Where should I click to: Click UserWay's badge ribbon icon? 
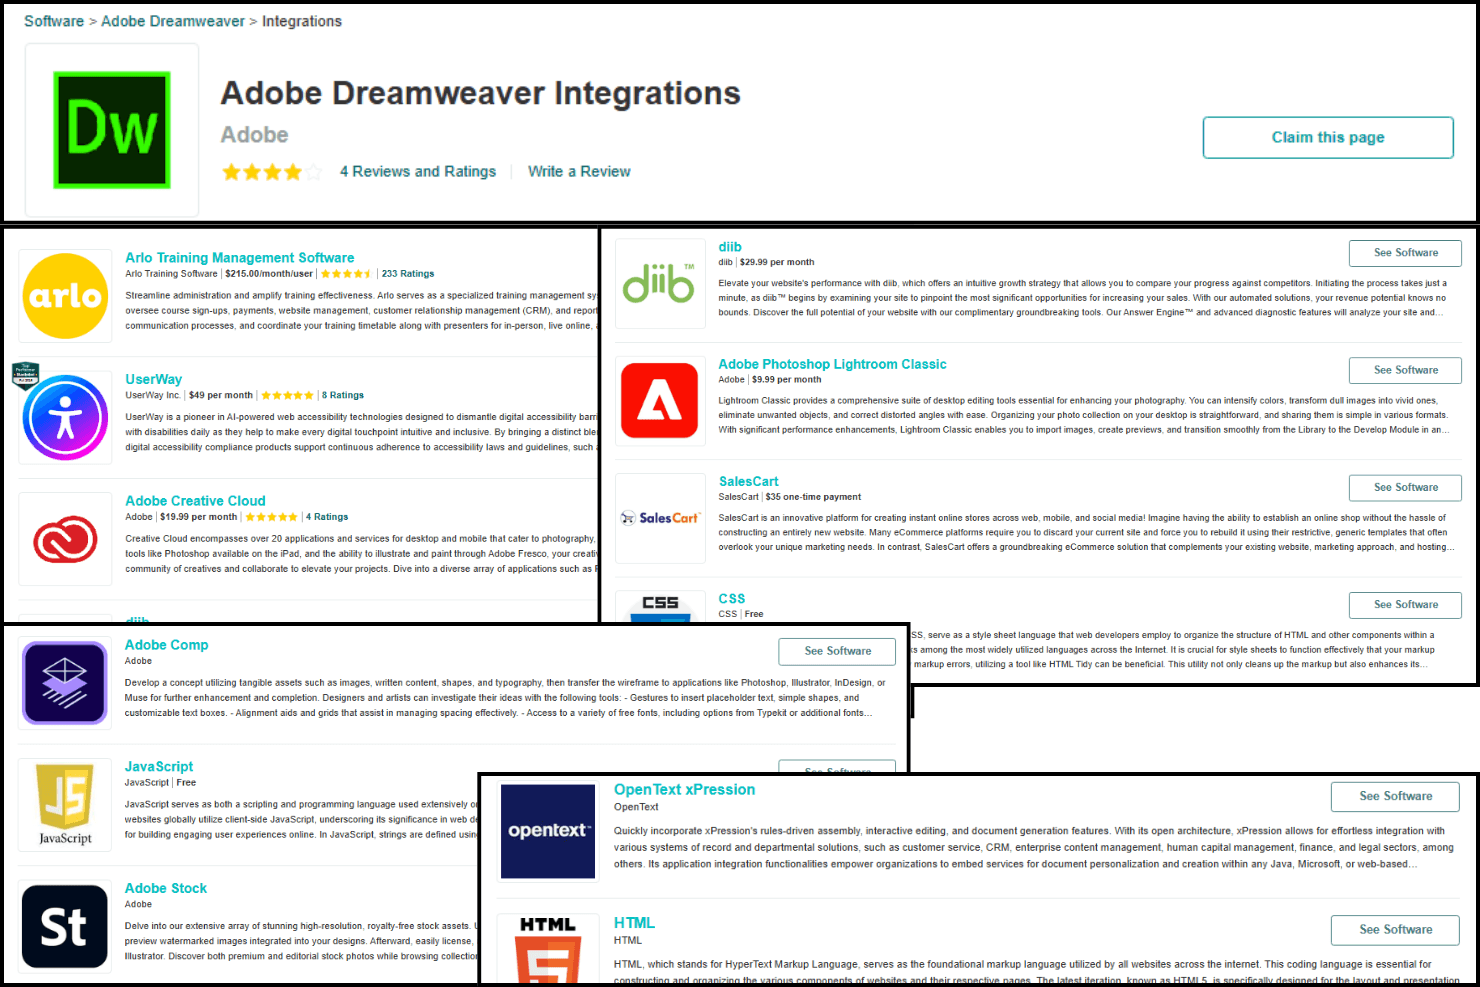[x=25, y=375]
